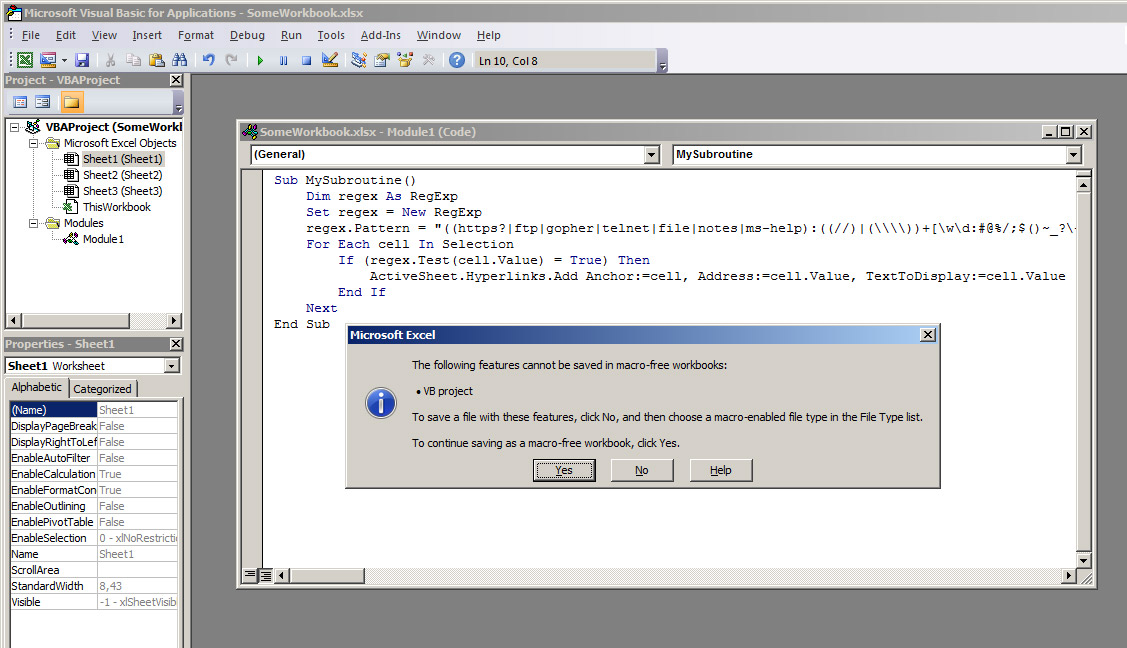Click the ScrollArea property value field
Image resolution: width=1127 pixels, height=648 pixels.
pos(137,570)
